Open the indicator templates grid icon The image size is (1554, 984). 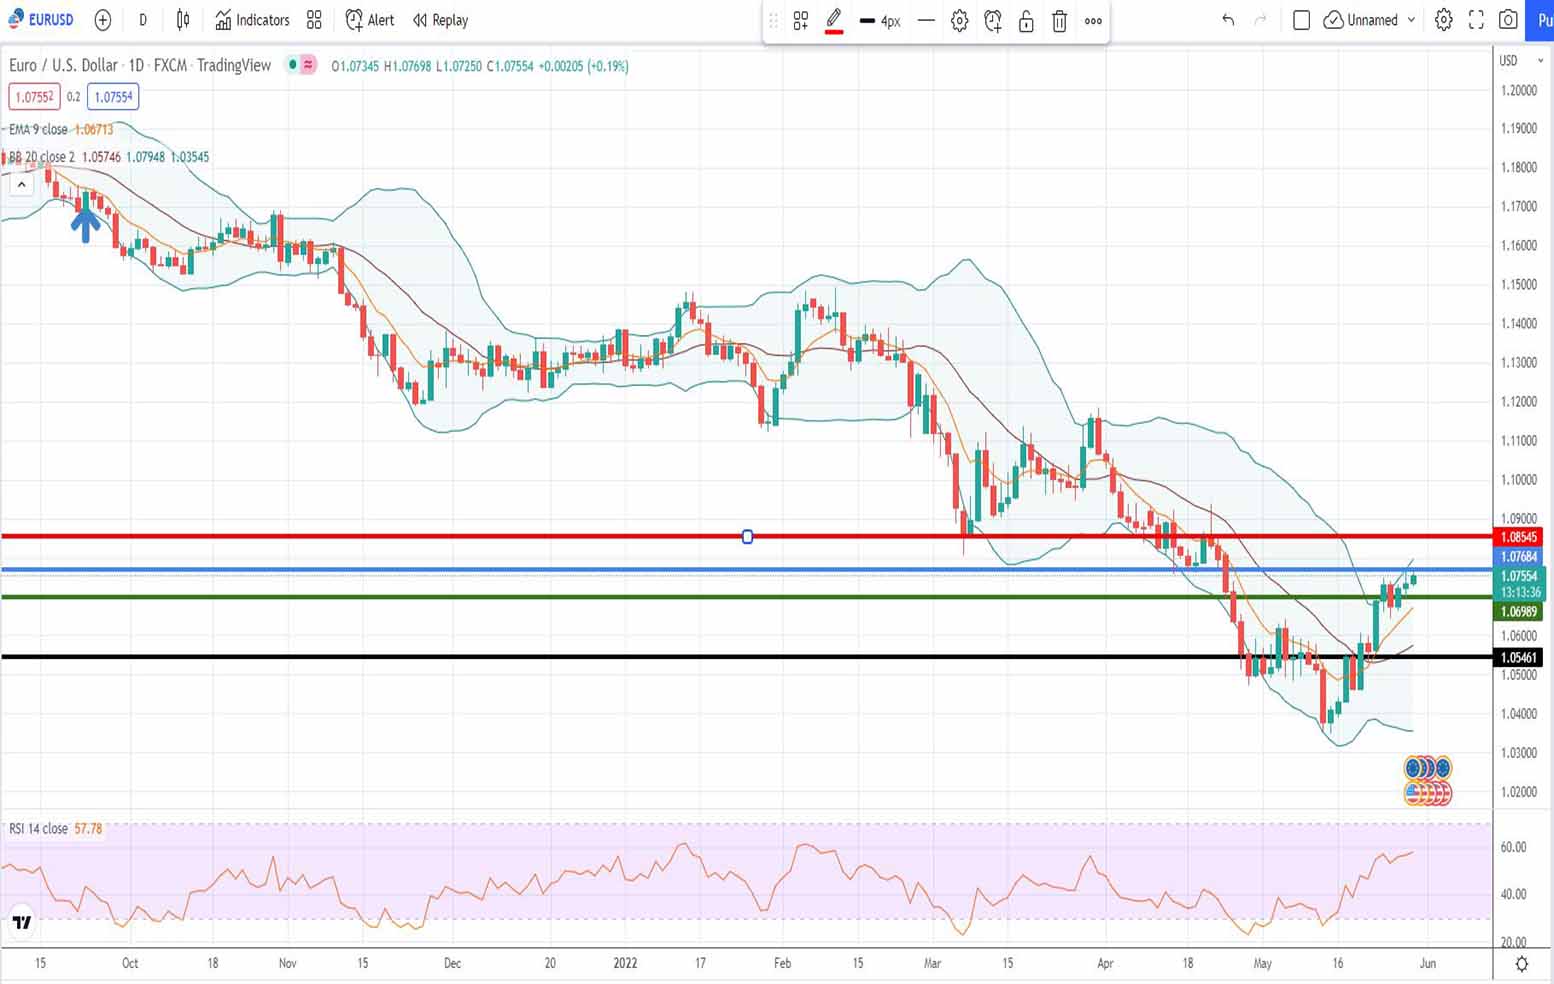(x=314, y=20)
